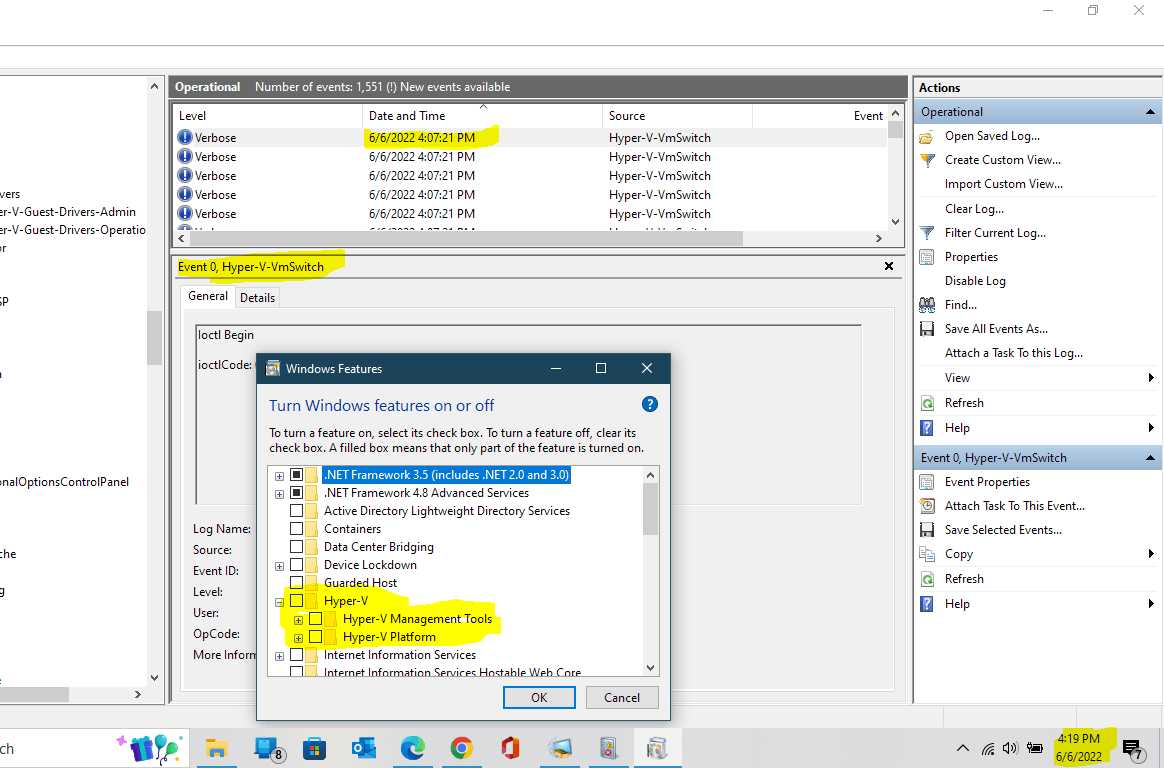Click the log Properties icon in Actions
1164x768 pixels.
point(926,257)
